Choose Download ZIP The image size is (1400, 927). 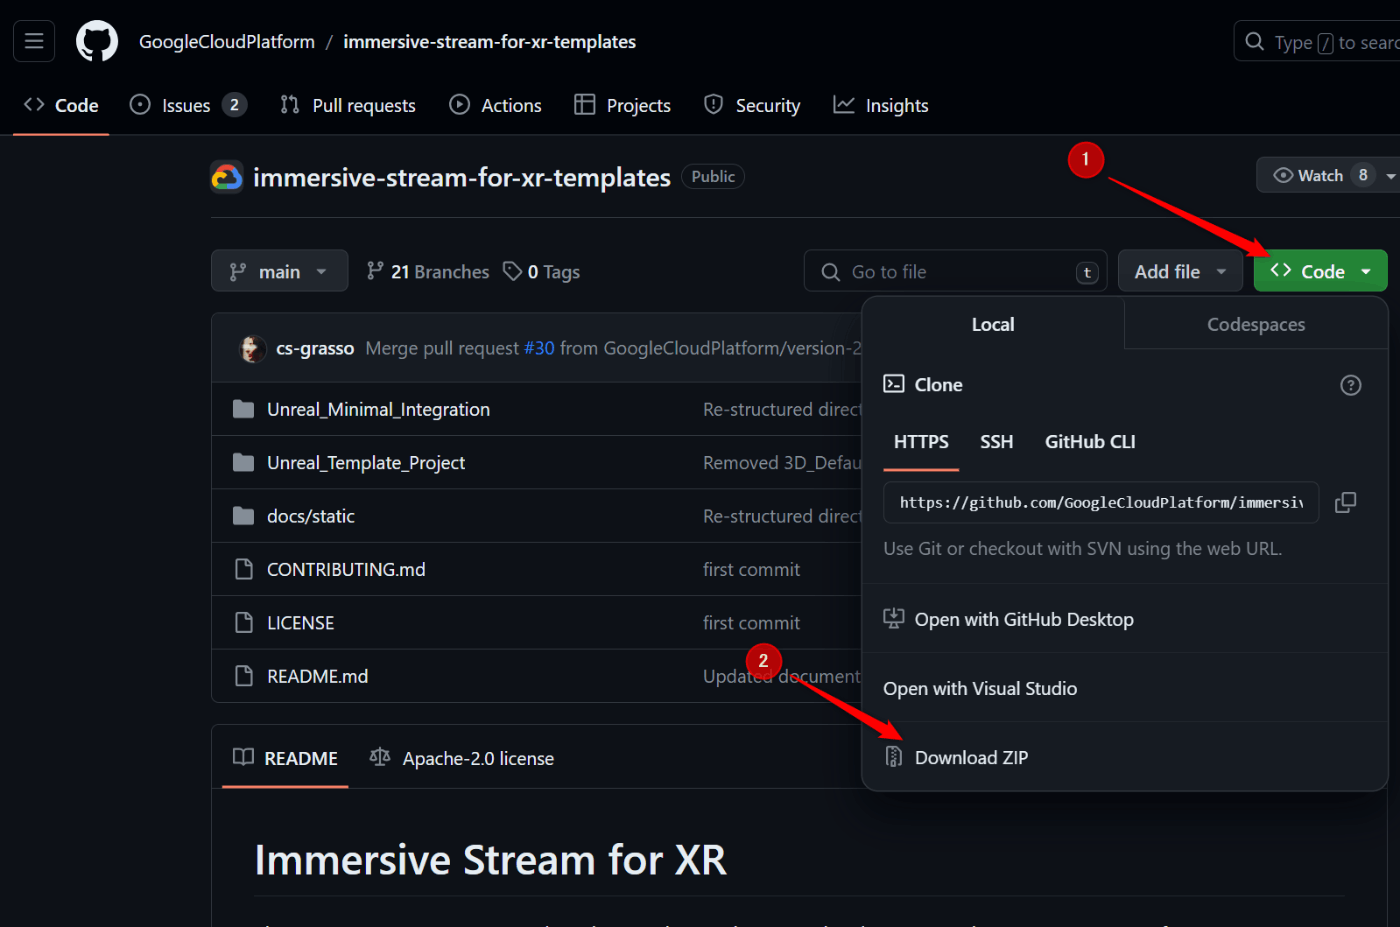tap(1124, 757)
